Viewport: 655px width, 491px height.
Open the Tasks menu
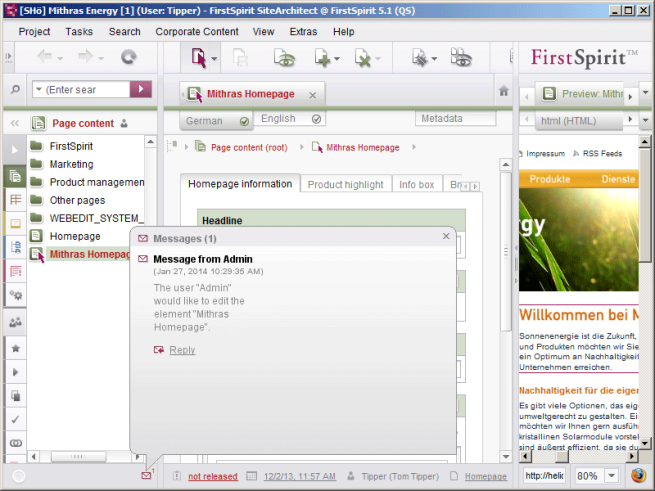click(79, 31)
